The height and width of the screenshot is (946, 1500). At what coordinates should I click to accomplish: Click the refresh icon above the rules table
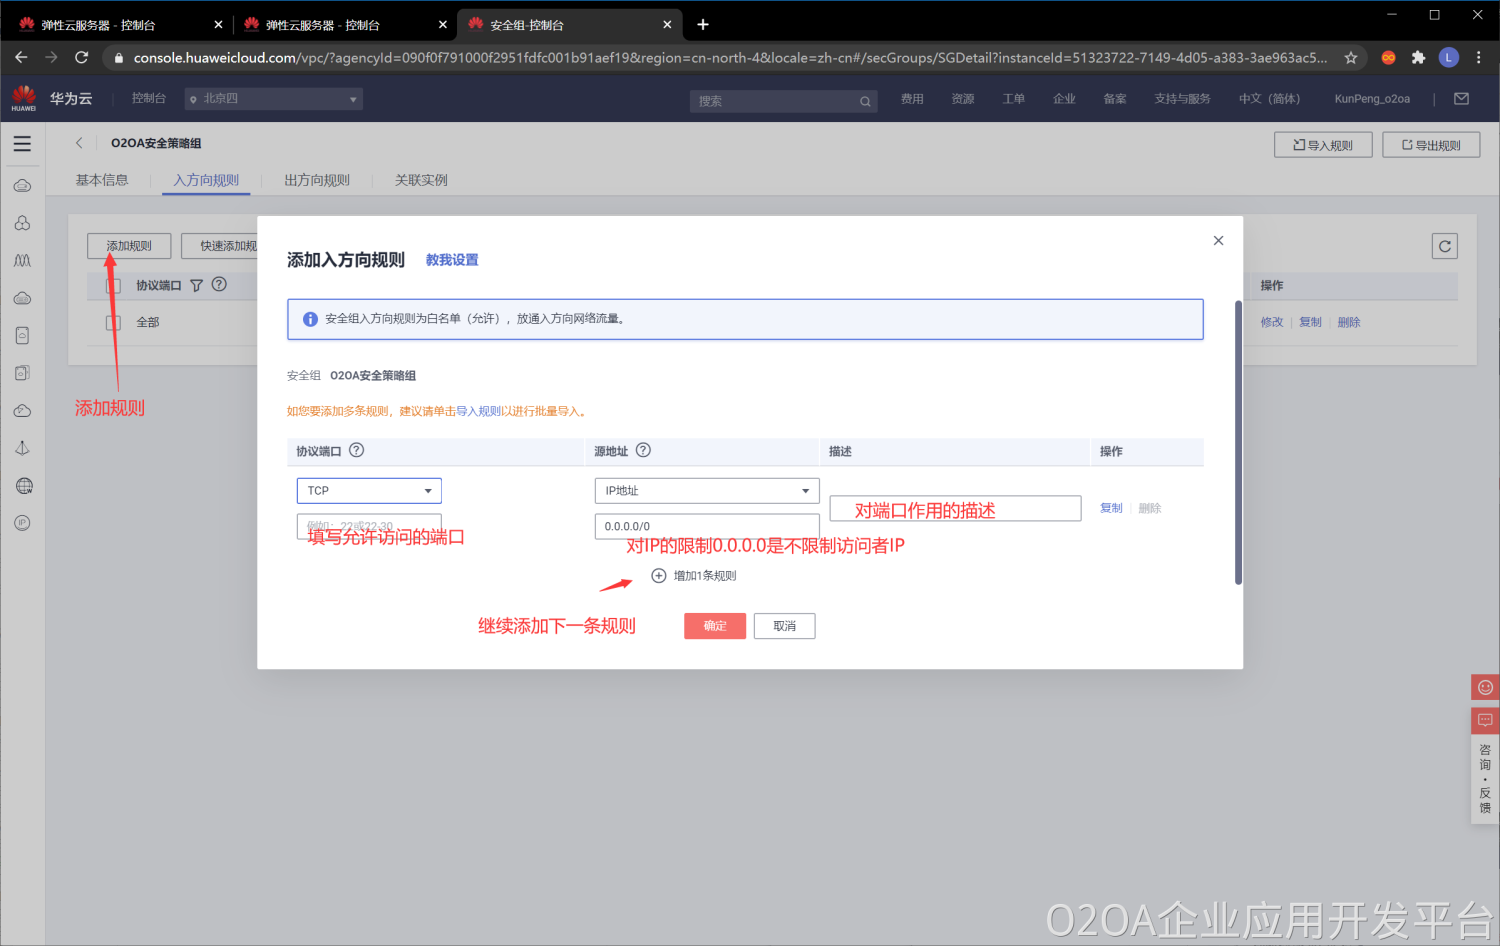tap(1445, 246)
